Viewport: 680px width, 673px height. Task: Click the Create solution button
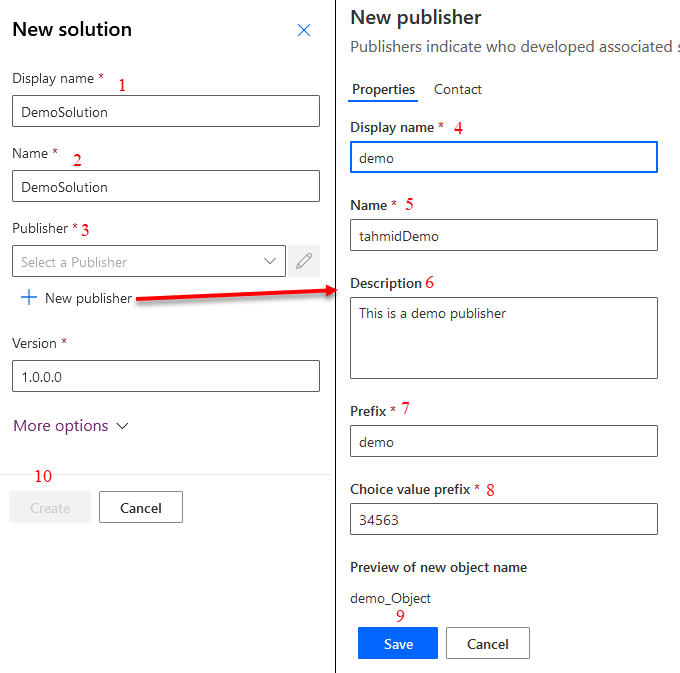tap(50, 508)
